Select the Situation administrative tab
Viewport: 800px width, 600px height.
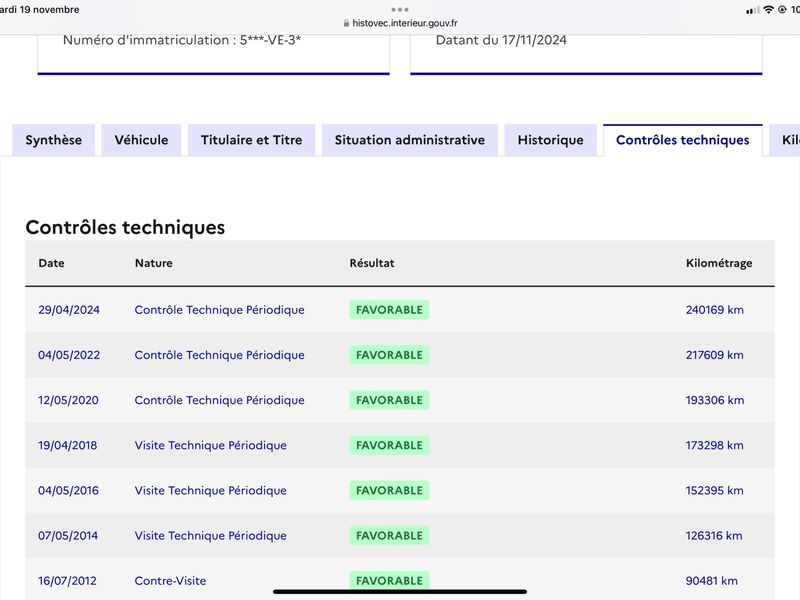point(410,140)
